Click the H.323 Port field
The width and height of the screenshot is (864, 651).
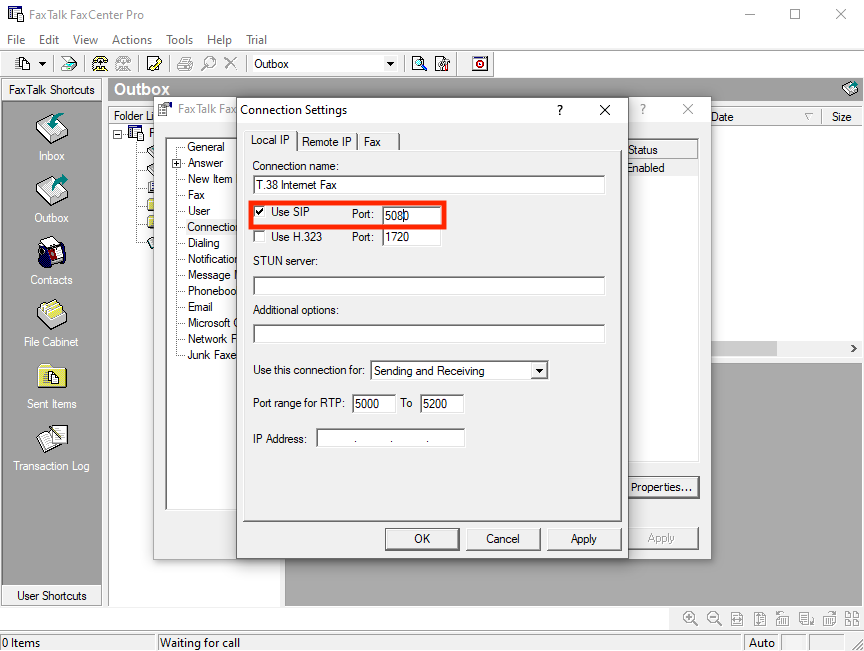click(x=412, y=237)
